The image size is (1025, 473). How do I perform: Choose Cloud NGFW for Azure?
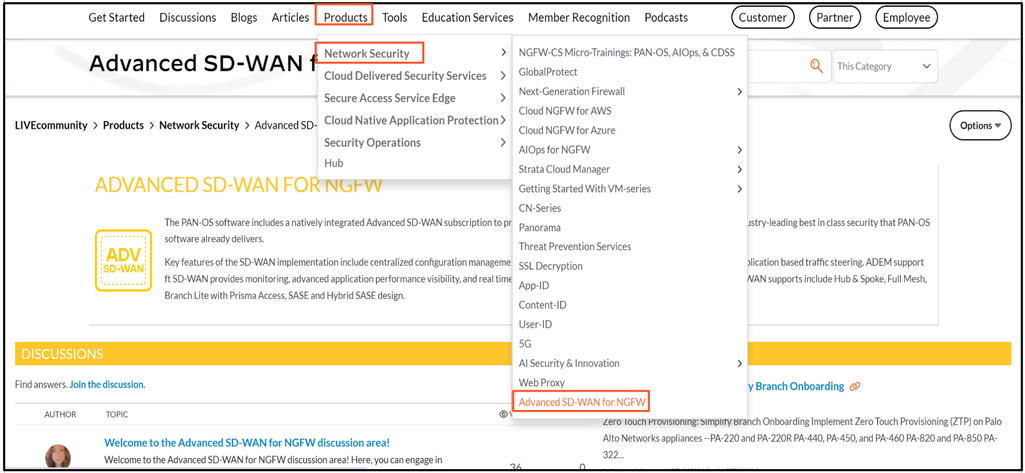click(567, 130)
